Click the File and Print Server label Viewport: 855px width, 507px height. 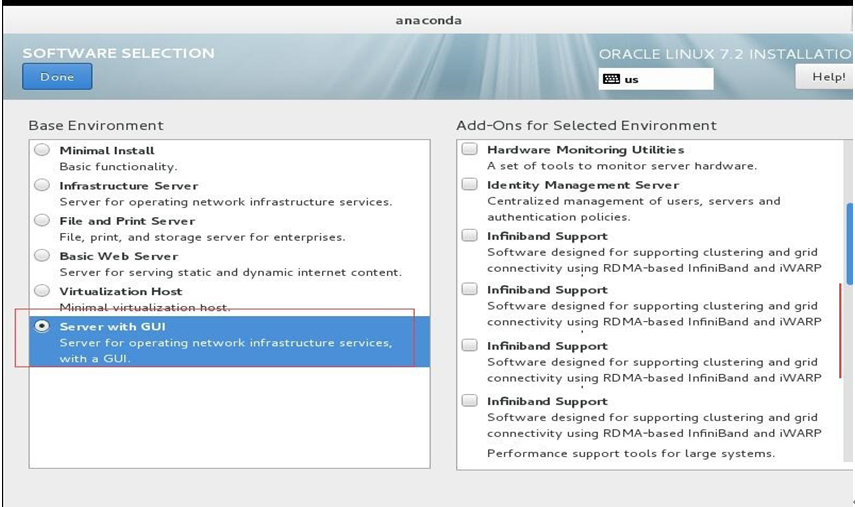click(x=127, y=221)
